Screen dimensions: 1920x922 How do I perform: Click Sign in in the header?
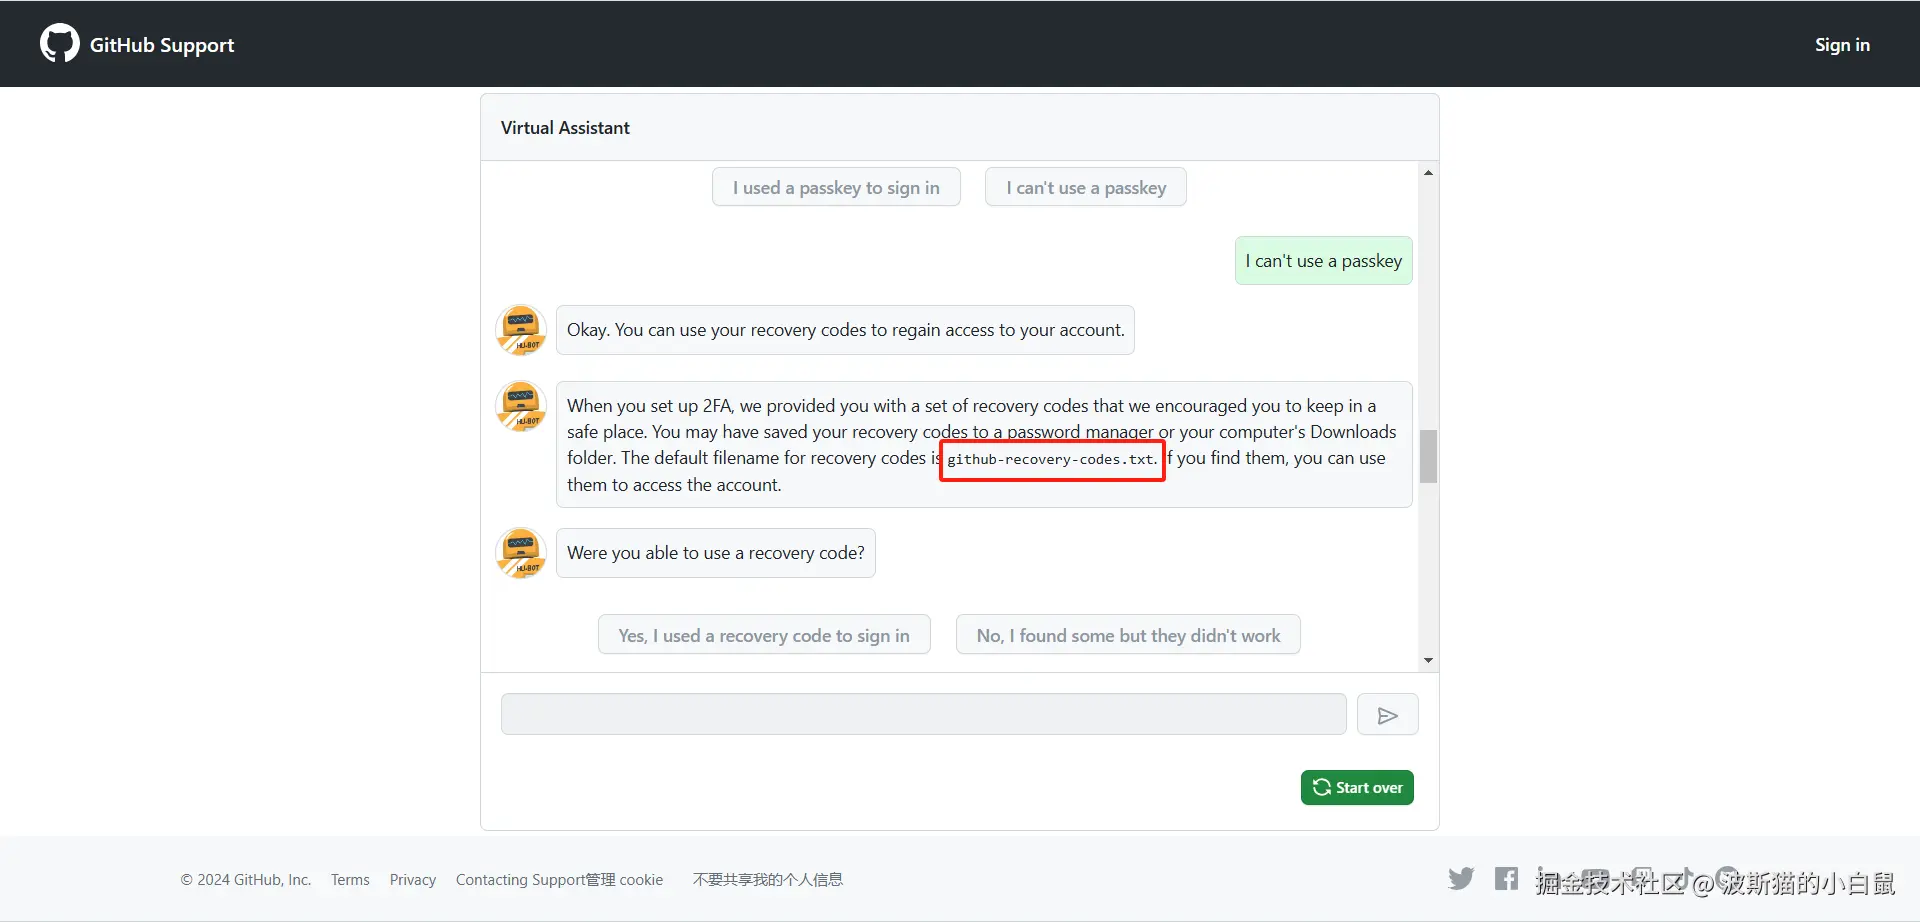[1842, 45]
